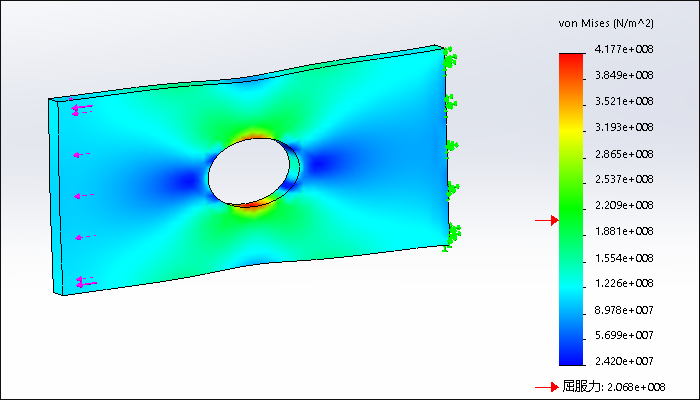Select the 4.177e+008 maximum legend value
700x400 pixels.
pos(624,49)
